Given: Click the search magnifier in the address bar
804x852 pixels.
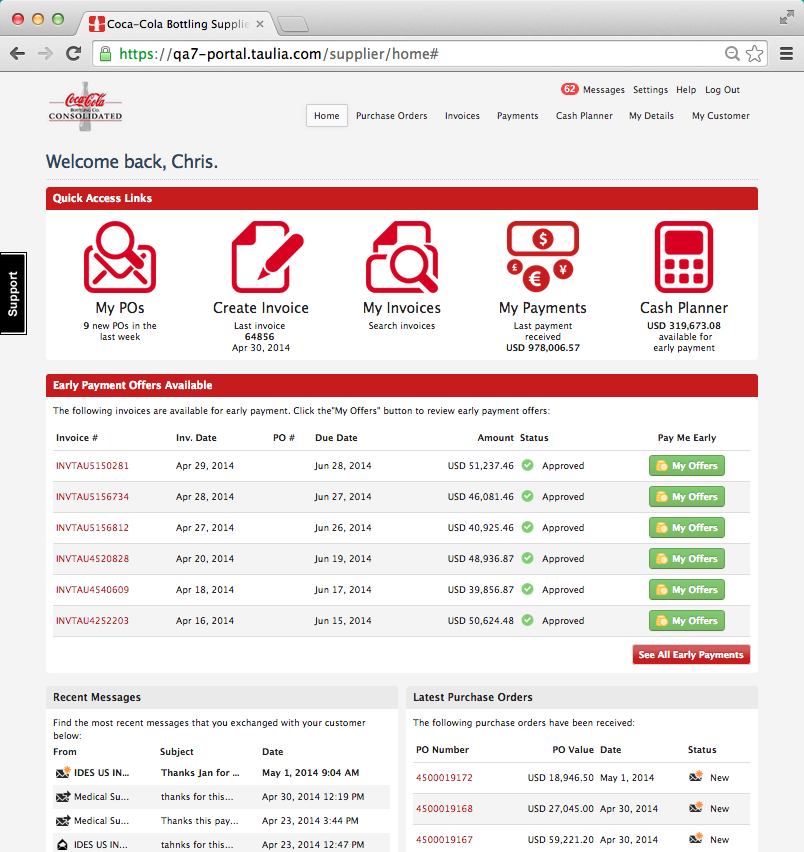Looking at the screenshot, I should point(731,53).
